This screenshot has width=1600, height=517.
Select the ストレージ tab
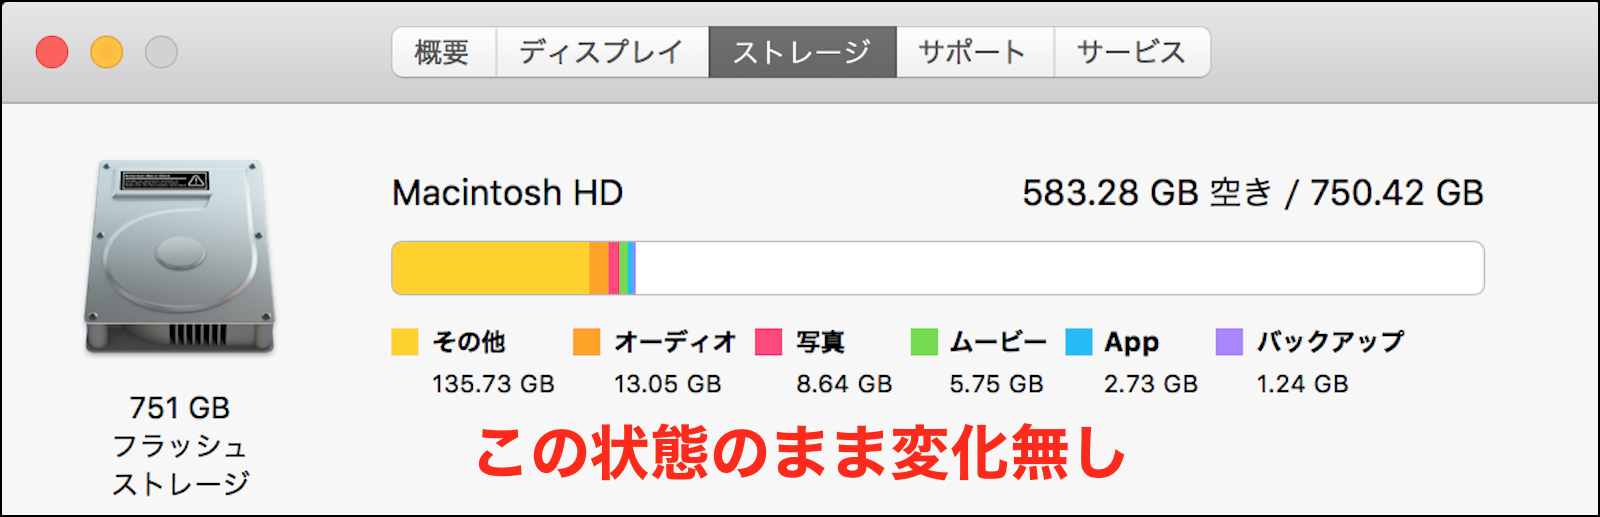coord(802,52)
